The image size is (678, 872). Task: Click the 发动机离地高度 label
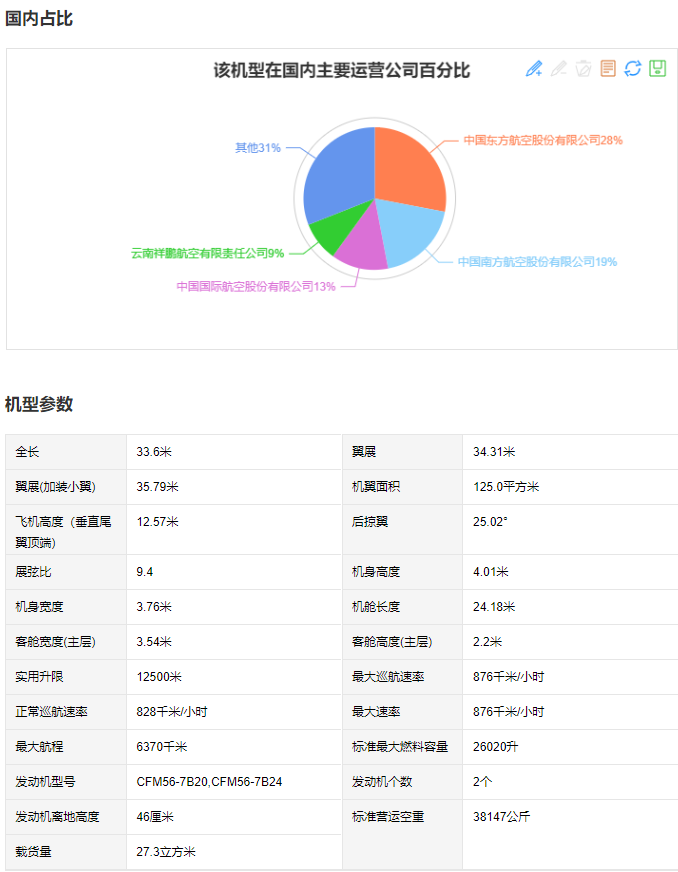coord(57,817)
